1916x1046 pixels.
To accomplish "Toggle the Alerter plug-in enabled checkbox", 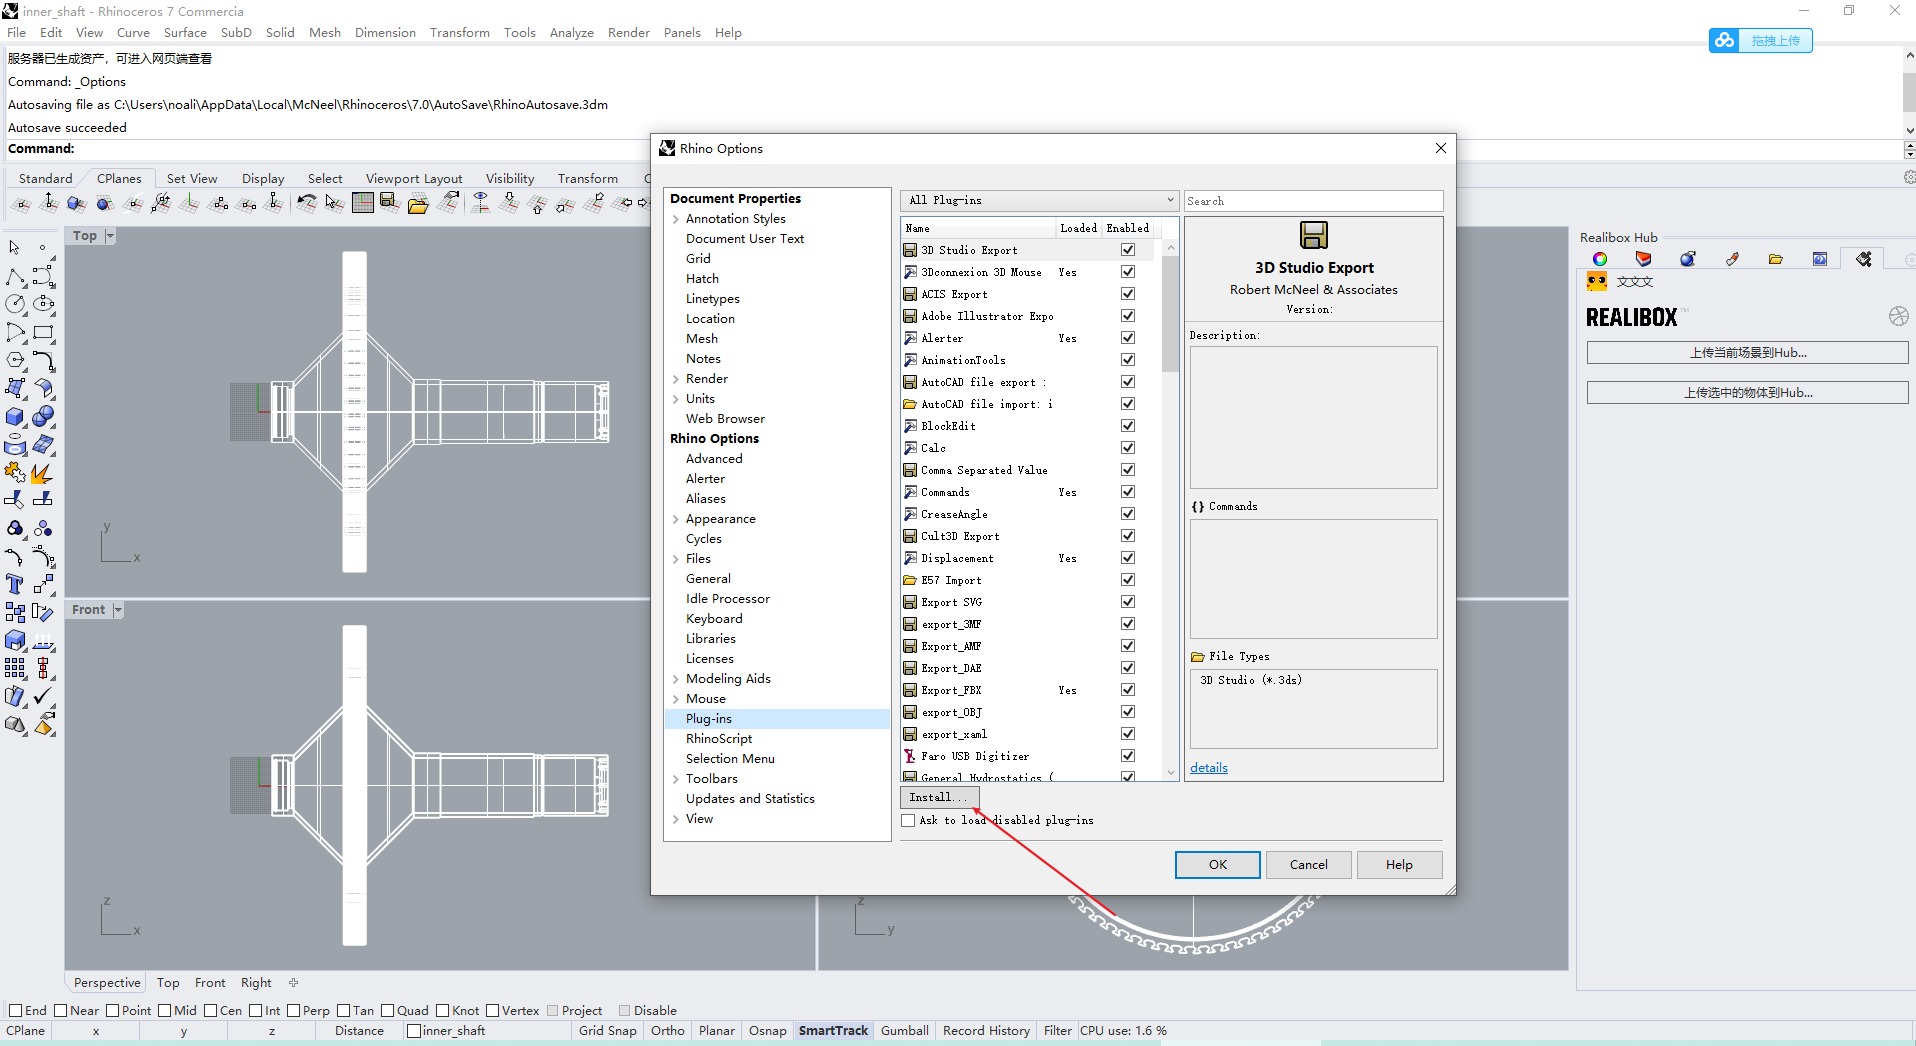I will click(1128, 338).
